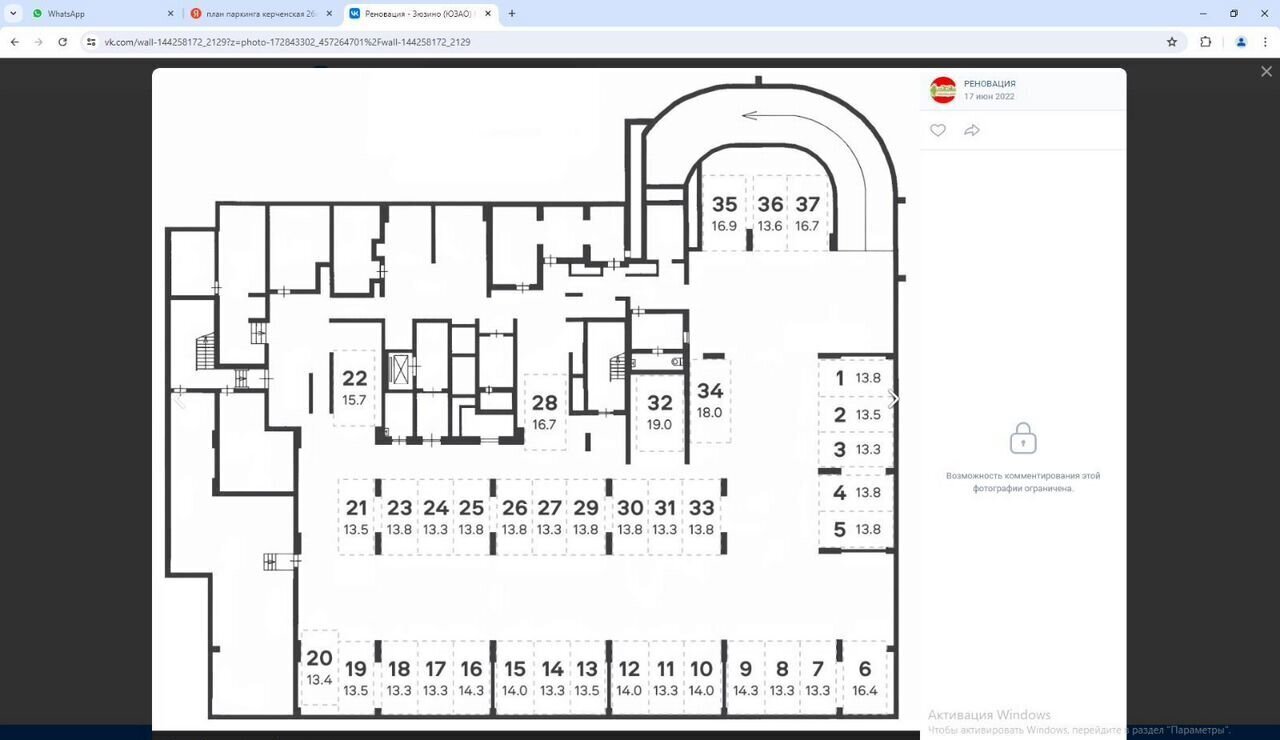
Task: Open the Chrome three-dot menu
Action: [1266, 42]
